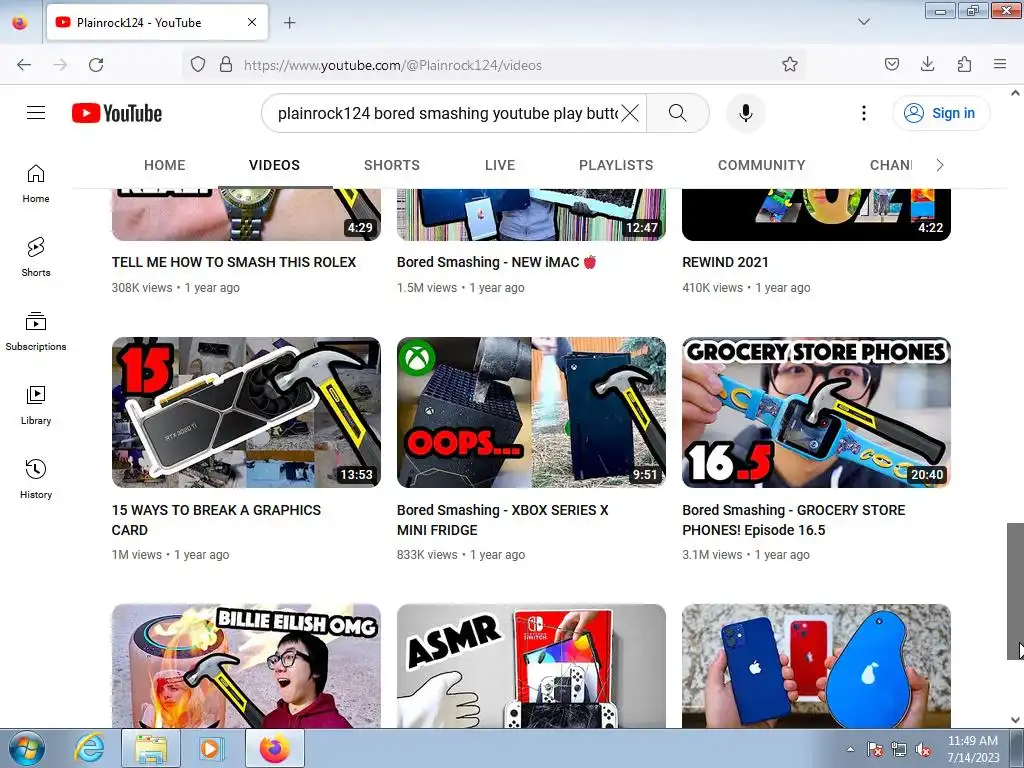Show hidden tray icons arrow
The height and width of the screenshot is (768, 1024).
[850, 750]
